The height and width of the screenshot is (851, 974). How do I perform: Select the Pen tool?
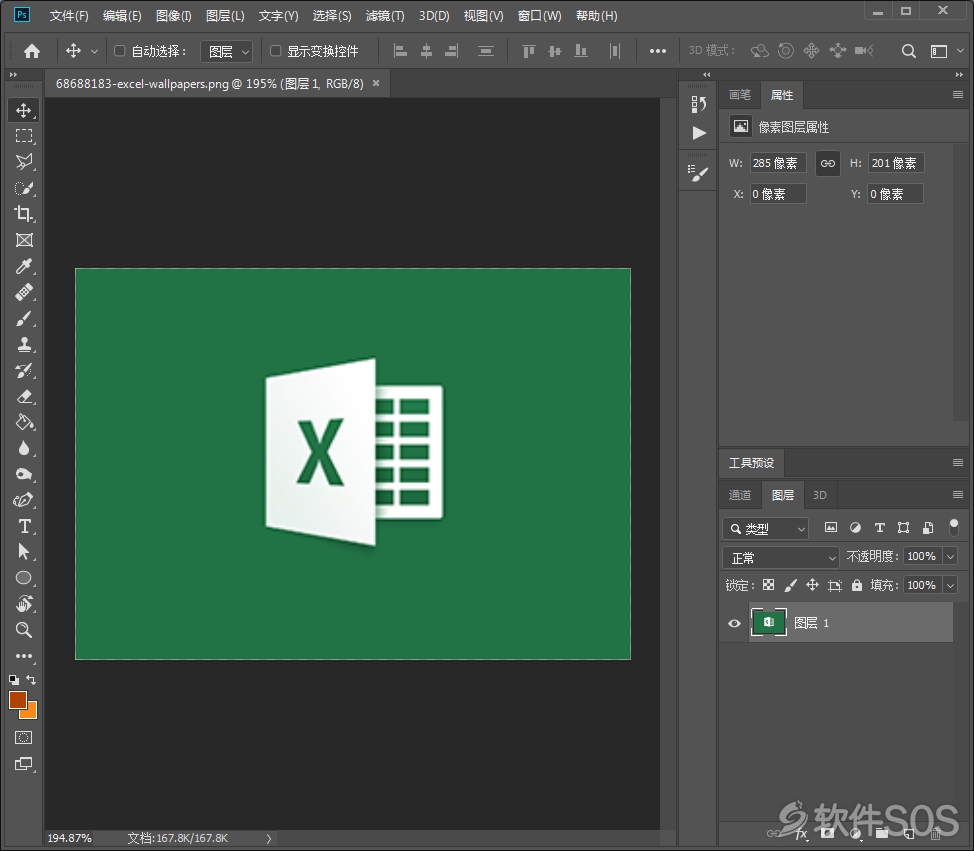tap(24, 500)
